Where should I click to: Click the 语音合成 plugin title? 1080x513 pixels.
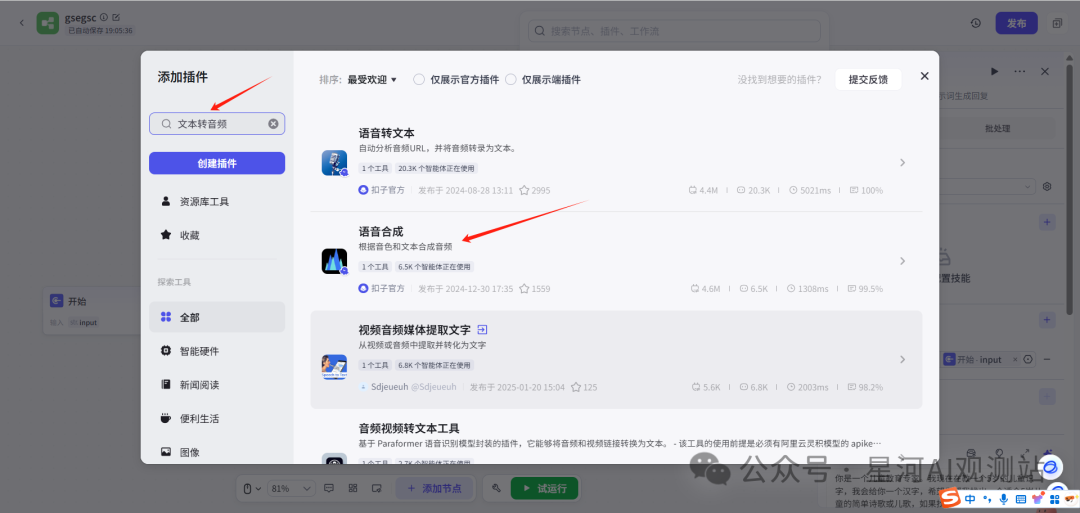point(381,232)
